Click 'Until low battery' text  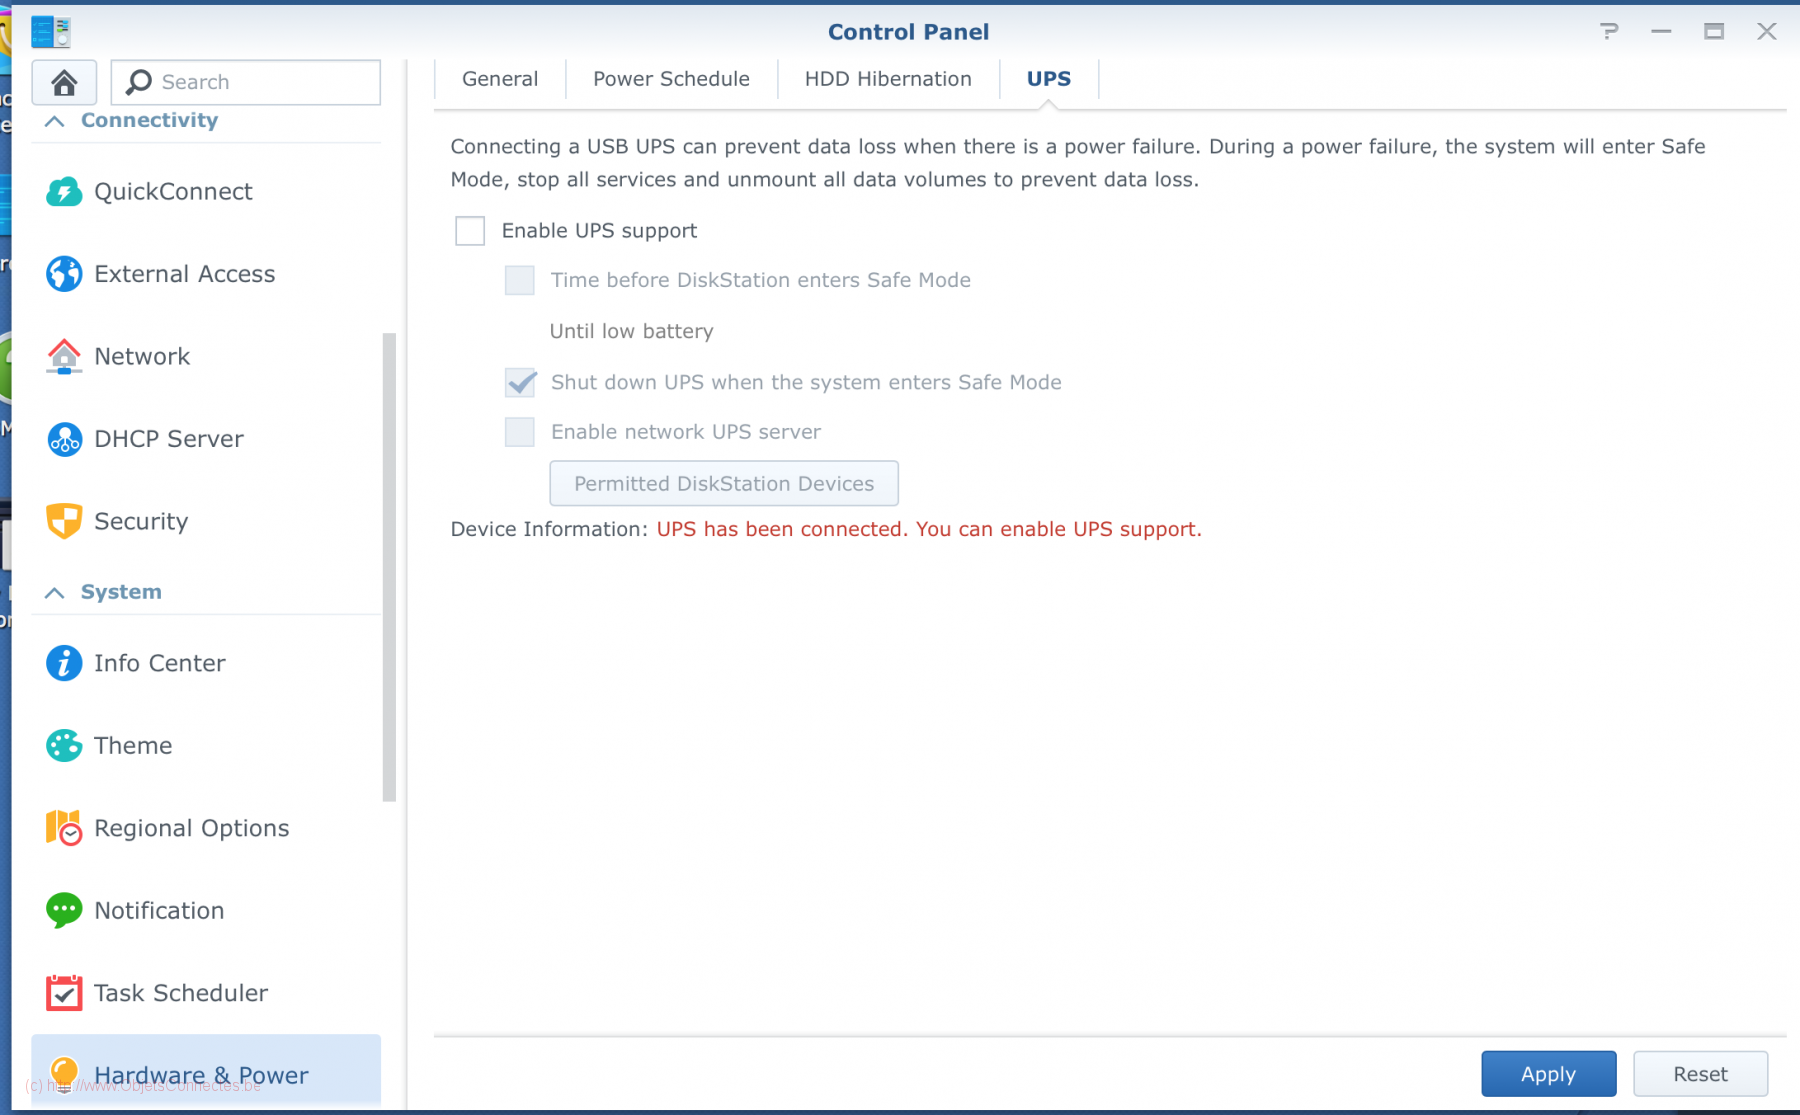(632, 331)
